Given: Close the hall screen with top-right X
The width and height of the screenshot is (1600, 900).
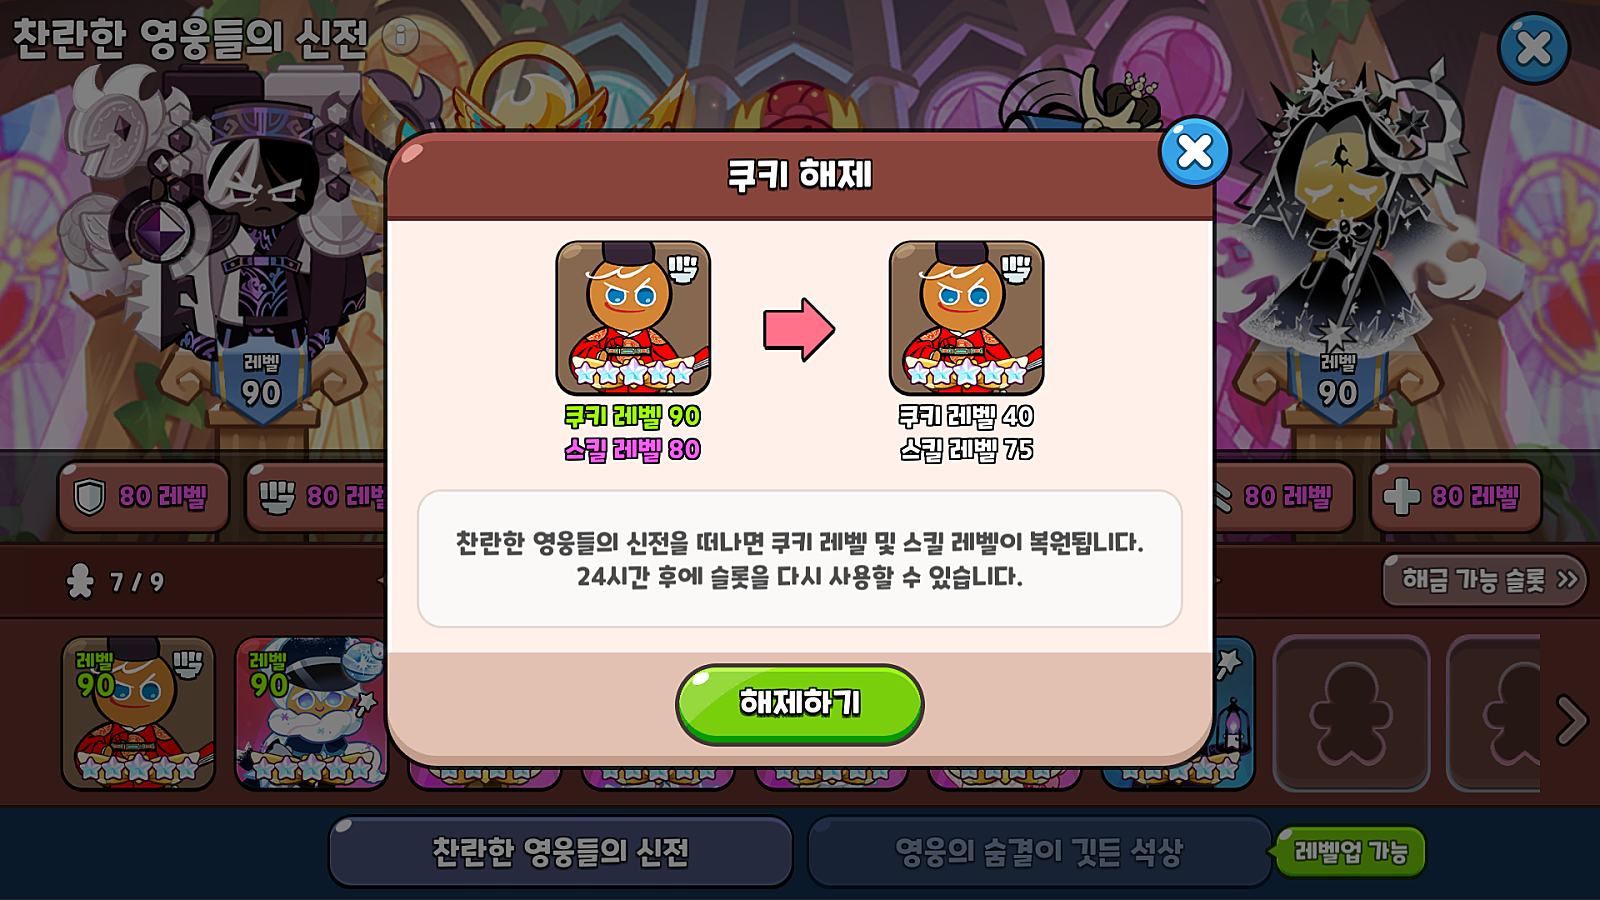Looking at the screenshot, I should 1533,48.
